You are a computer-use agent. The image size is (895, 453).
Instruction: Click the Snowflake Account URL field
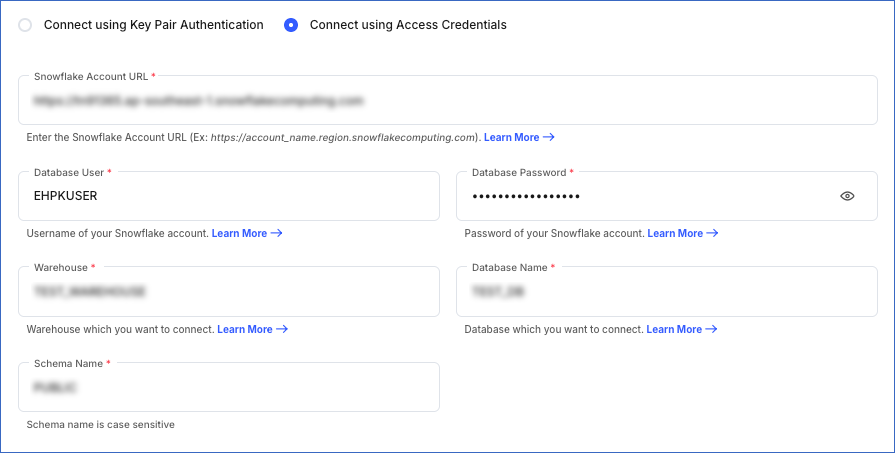[448, 100]
